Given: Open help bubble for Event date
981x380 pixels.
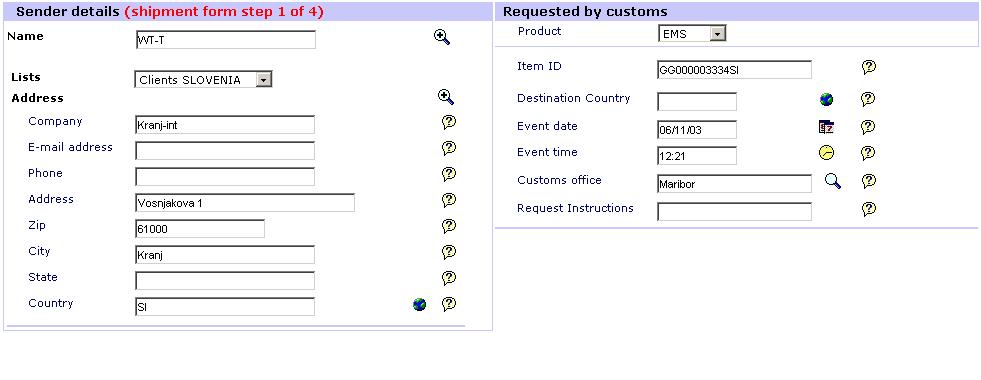Looking at the screenshot, I should pyautogui.click(x=868, y=127).
